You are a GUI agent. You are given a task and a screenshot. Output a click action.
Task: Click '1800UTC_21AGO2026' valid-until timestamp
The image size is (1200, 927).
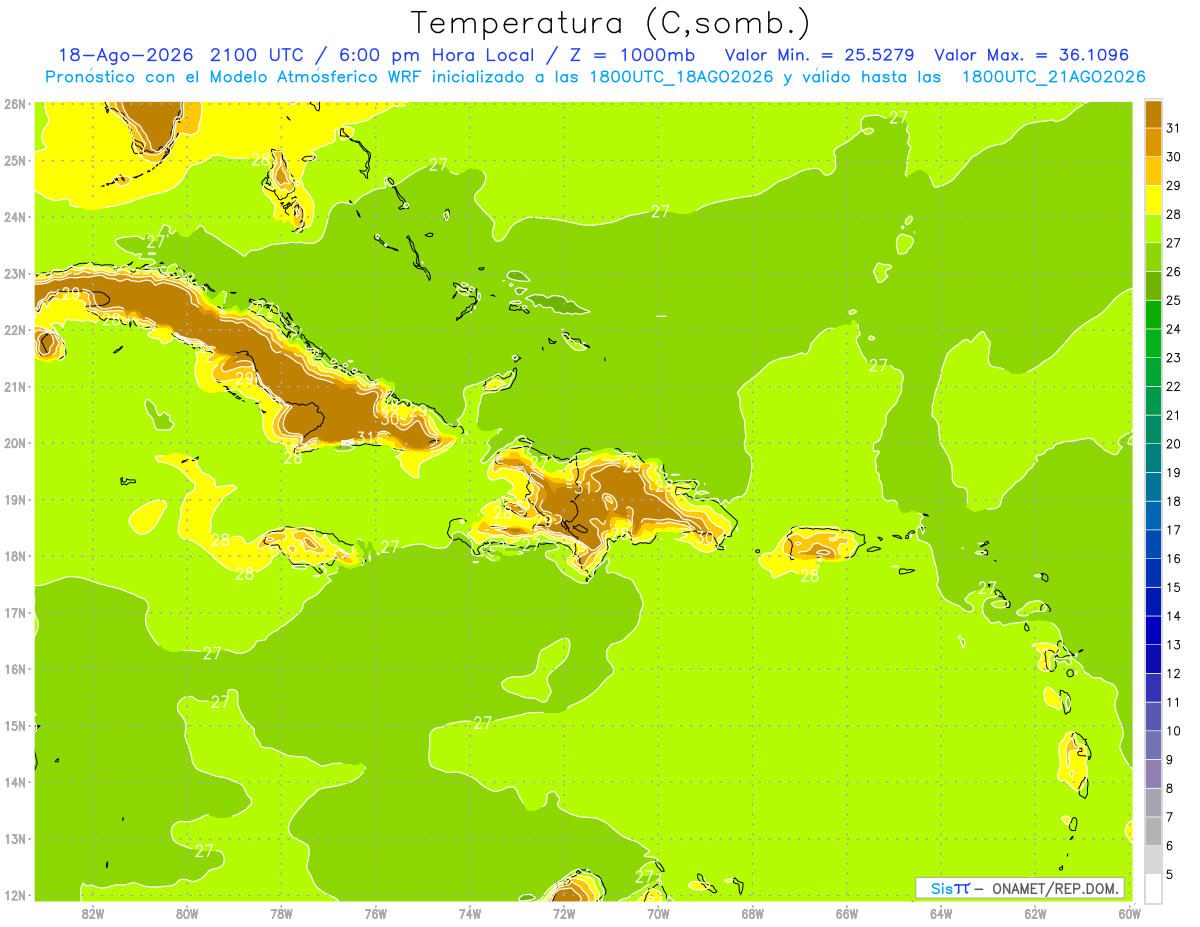pos(1053,77)
